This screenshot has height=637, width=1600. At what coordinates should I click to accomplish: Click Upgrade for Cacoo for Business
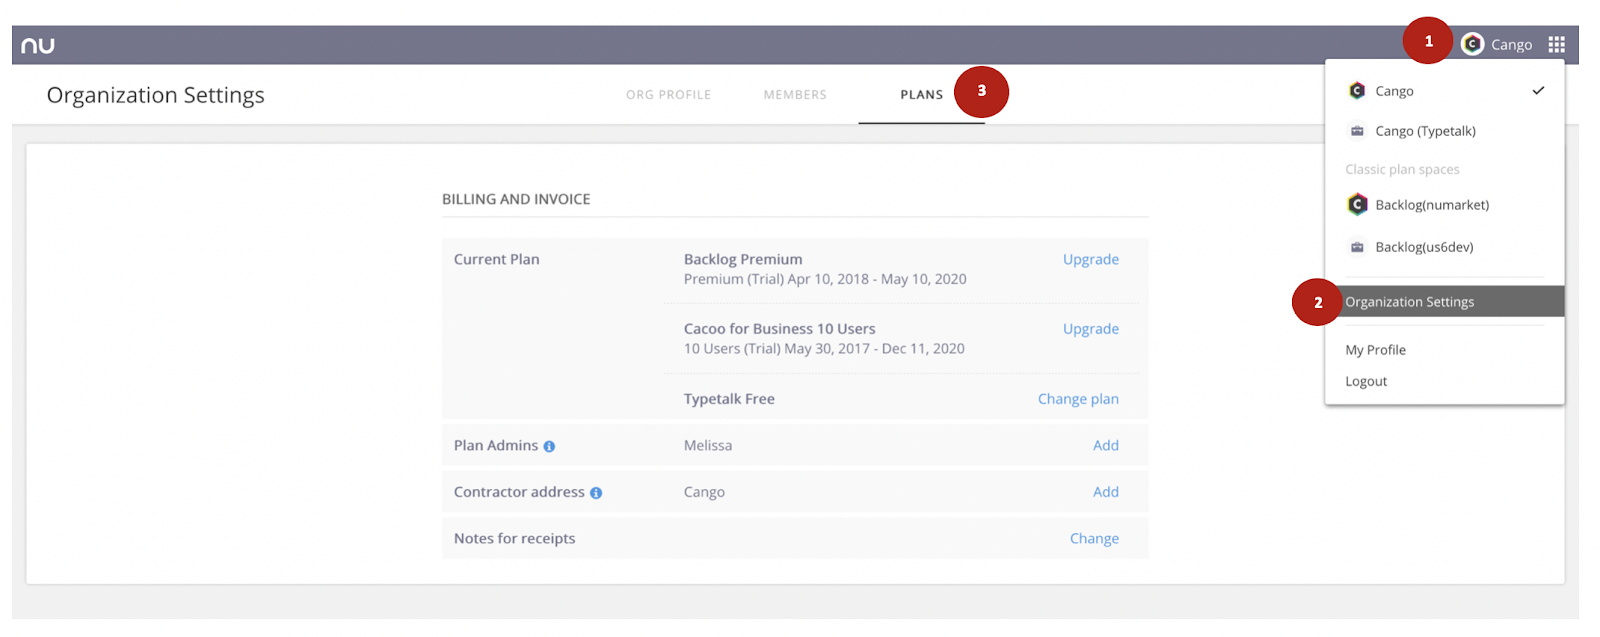point(1090,329)
